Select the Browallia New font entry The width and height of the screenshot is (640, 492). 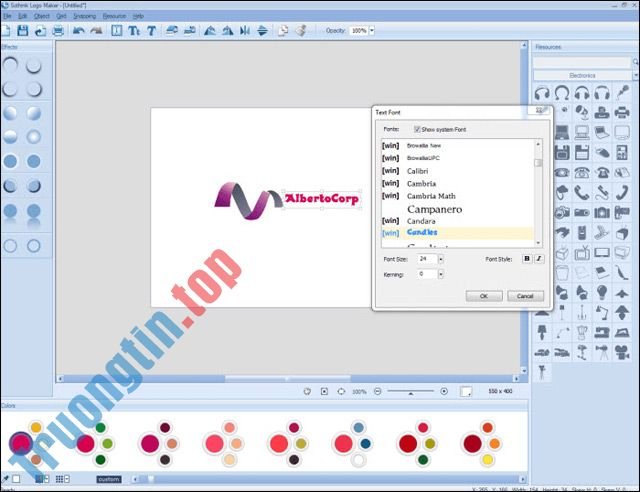pyautogui.click(x=457, y=146)
